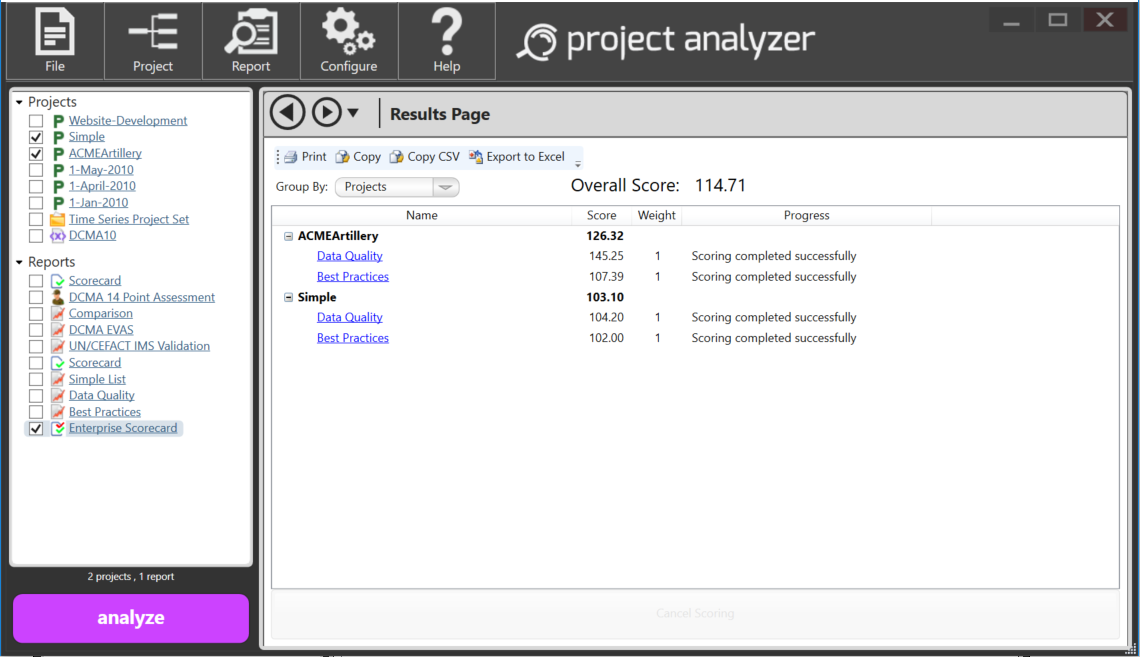
Task: Click Copy CSV in the toolbar
Action: tap(424, 157)
